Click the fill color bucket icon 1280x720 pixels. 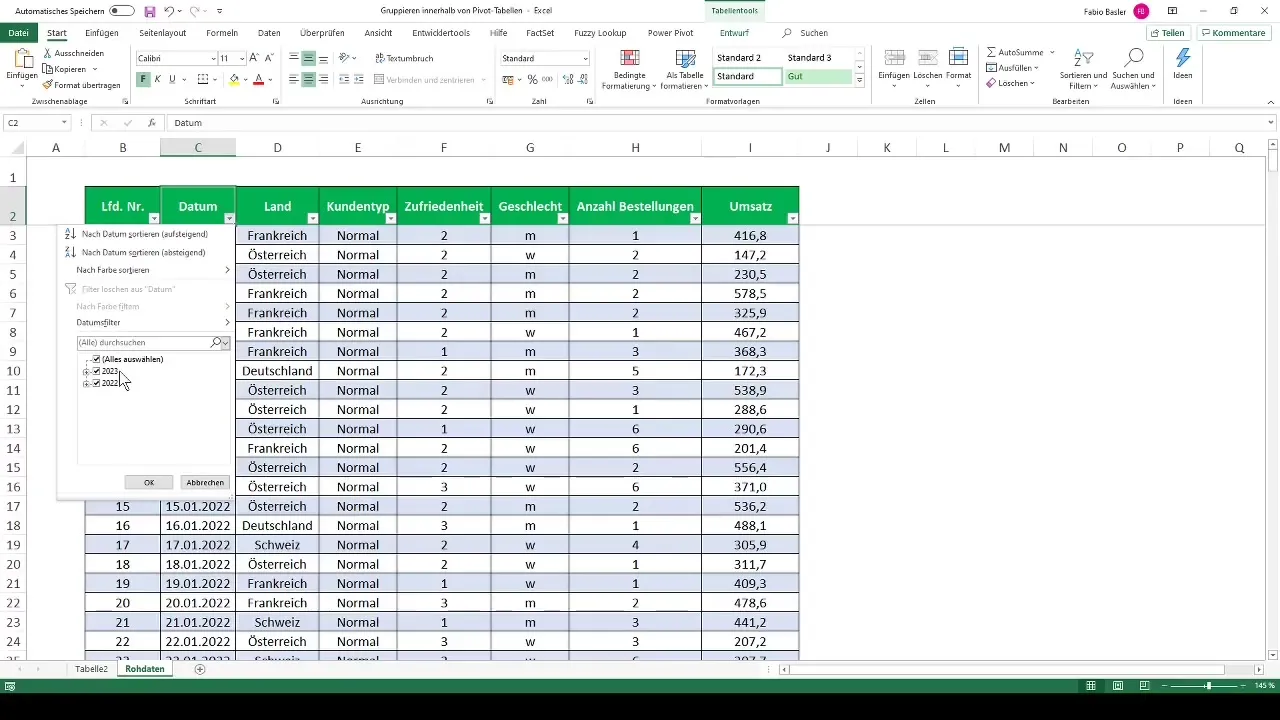click(x=234, y=79)
